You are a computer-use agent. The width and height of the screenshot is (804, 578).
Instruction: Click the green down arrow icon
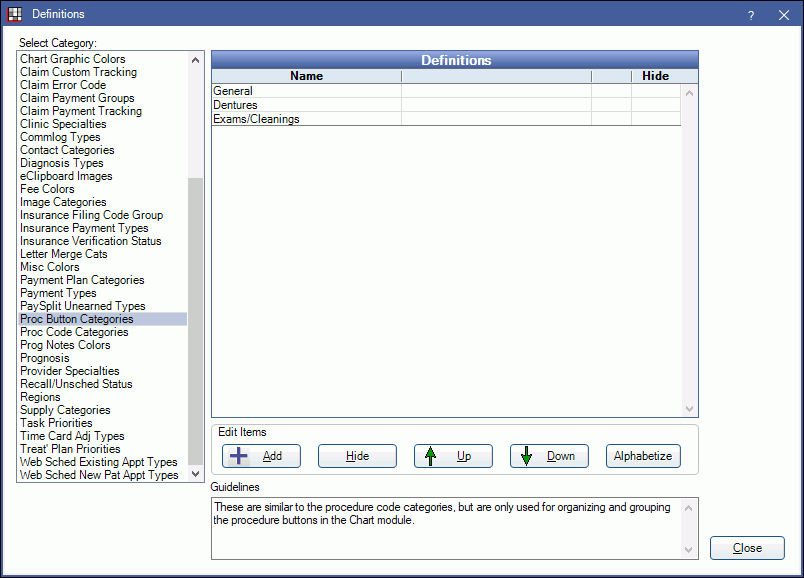pos(525,455)
